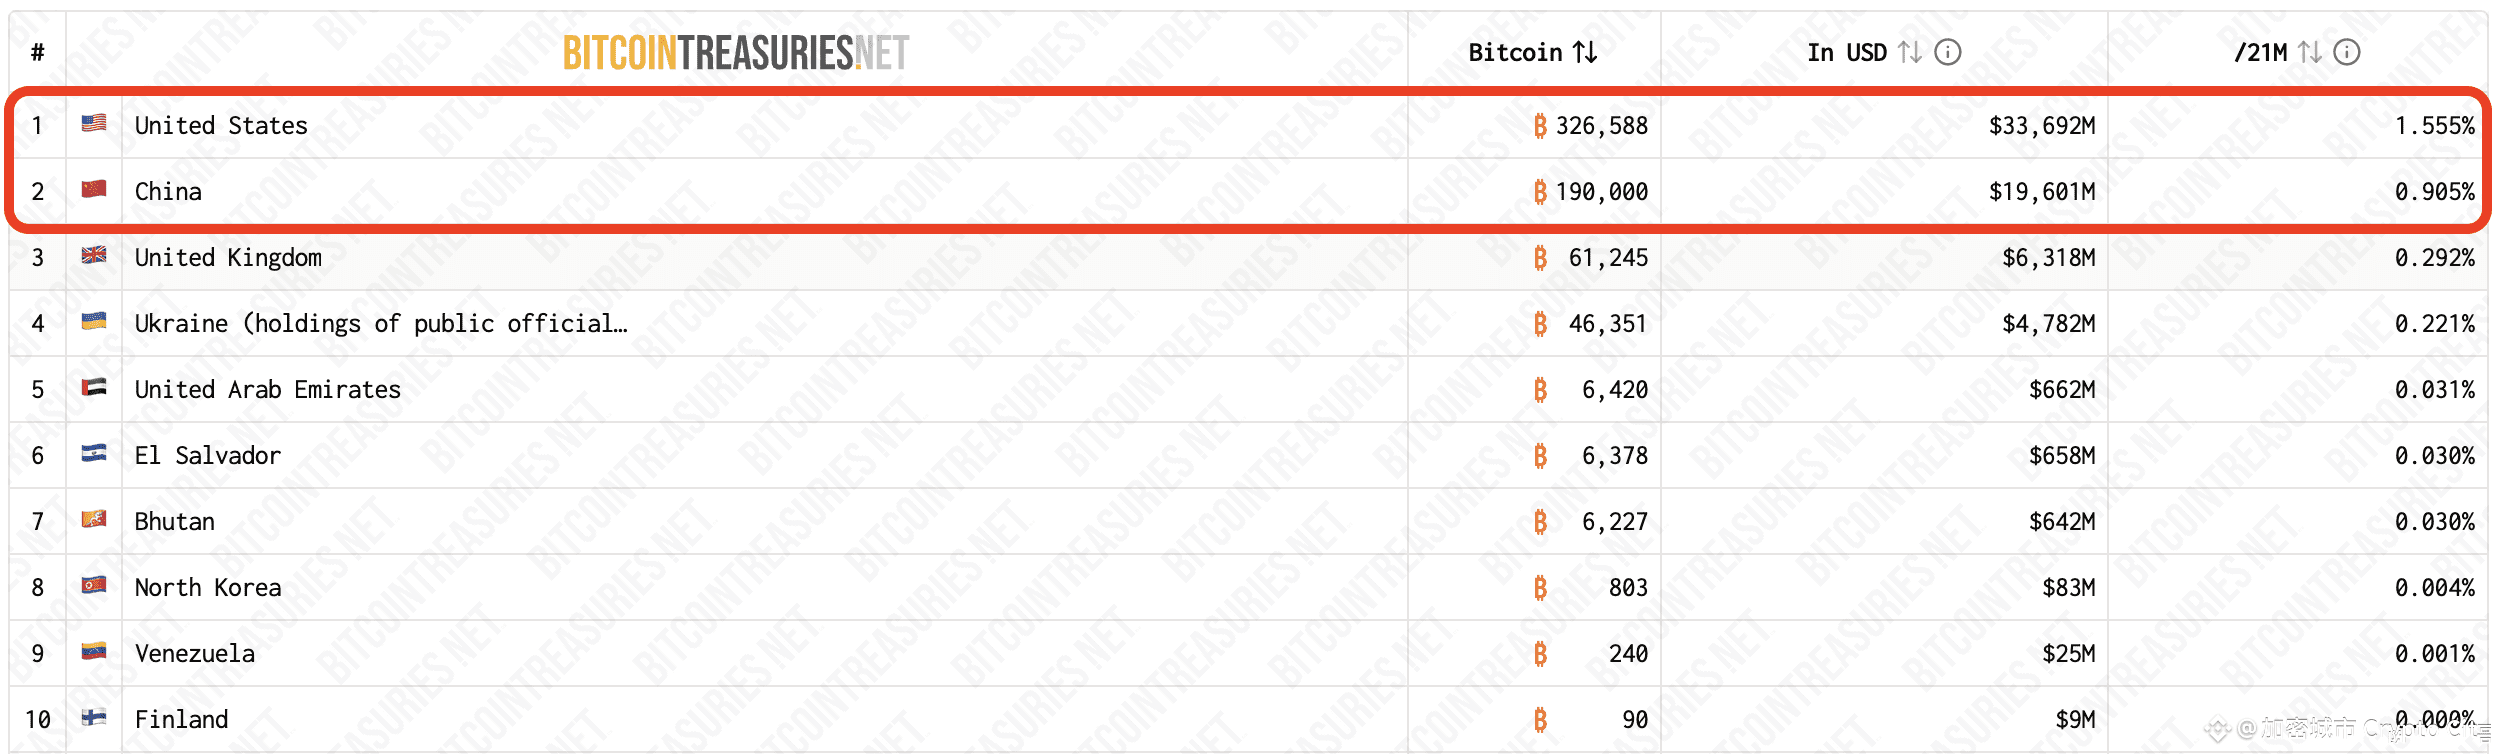Screen dimensions: 2498x754
Task: Open the United States entry
Action: (221, 125)
